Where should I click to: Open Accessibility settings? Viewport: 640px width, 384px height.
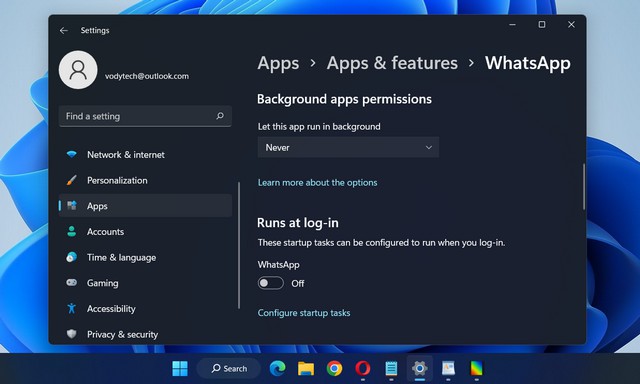pyautogui.click(x=145, y=309)
